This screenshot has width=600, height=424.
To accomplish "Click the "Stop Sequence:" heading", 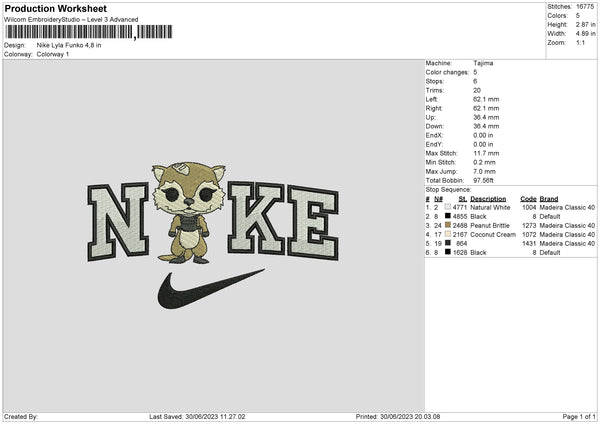I will point(448,190).
